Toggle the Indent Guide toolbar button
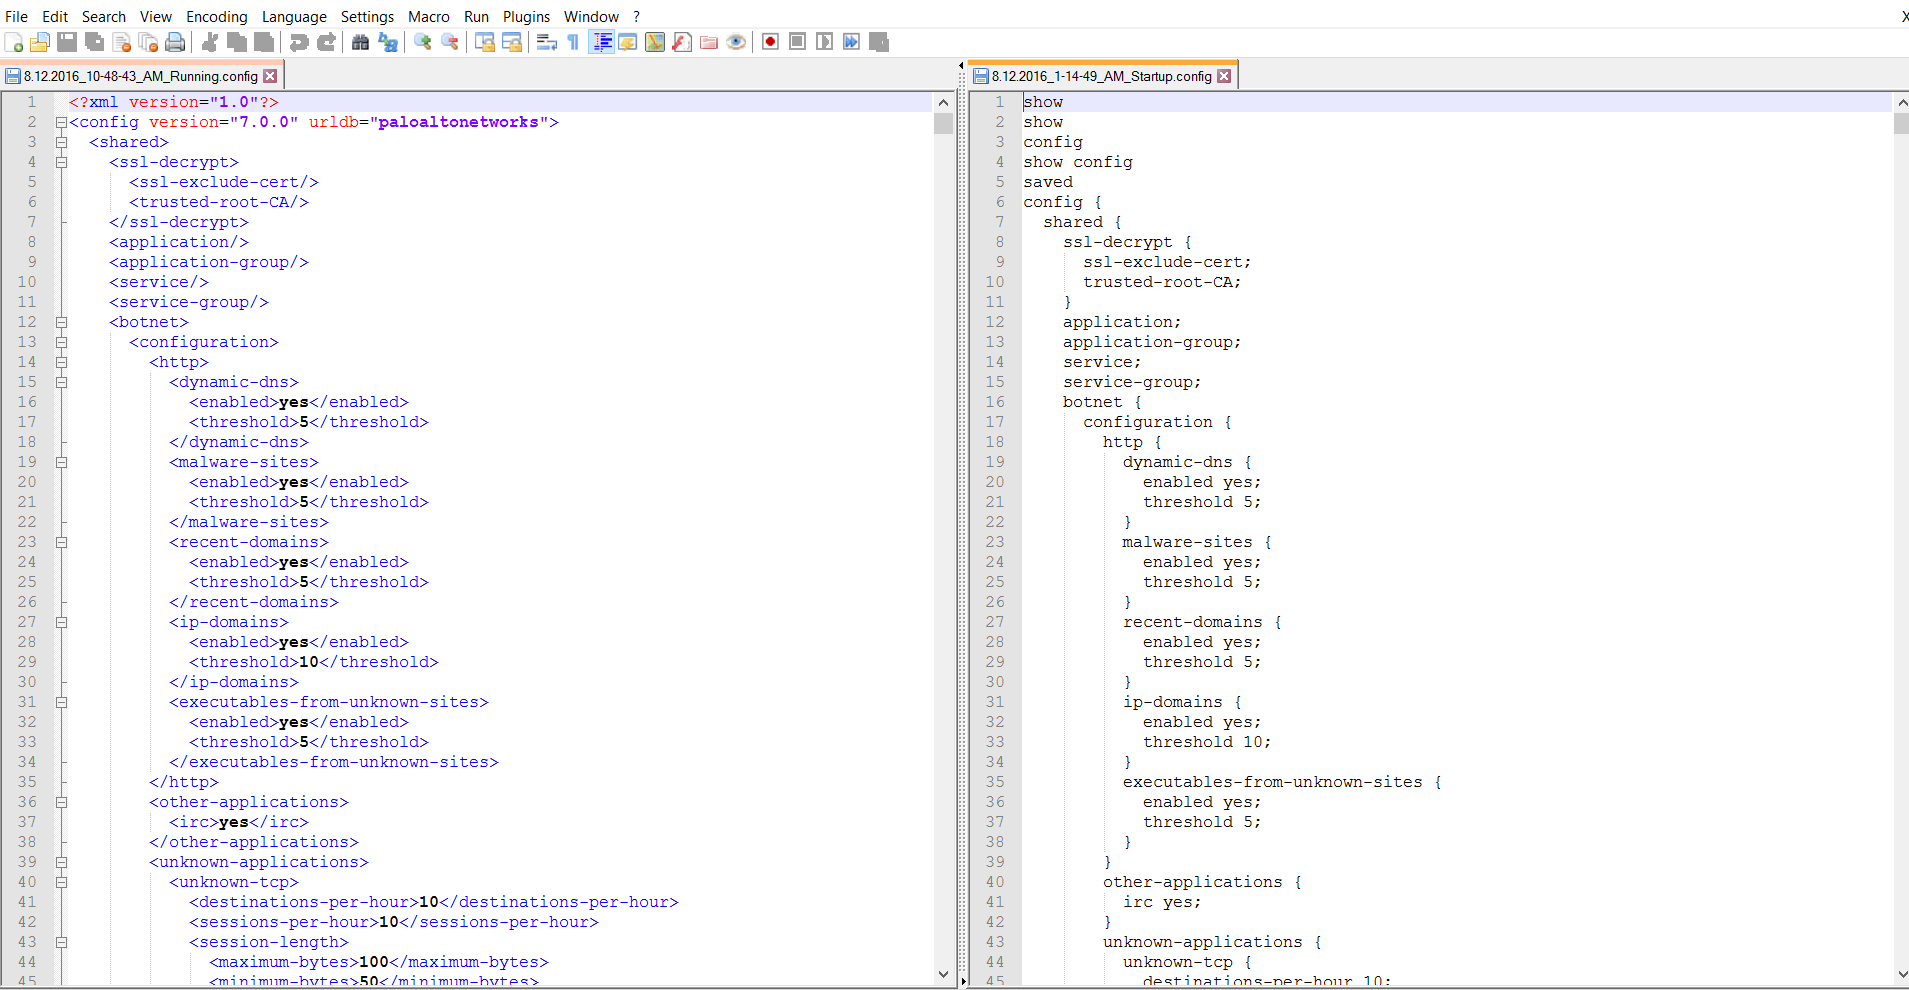Image resolution: width=1909 pixels, height=990 pixels. (x=602, y=42)
